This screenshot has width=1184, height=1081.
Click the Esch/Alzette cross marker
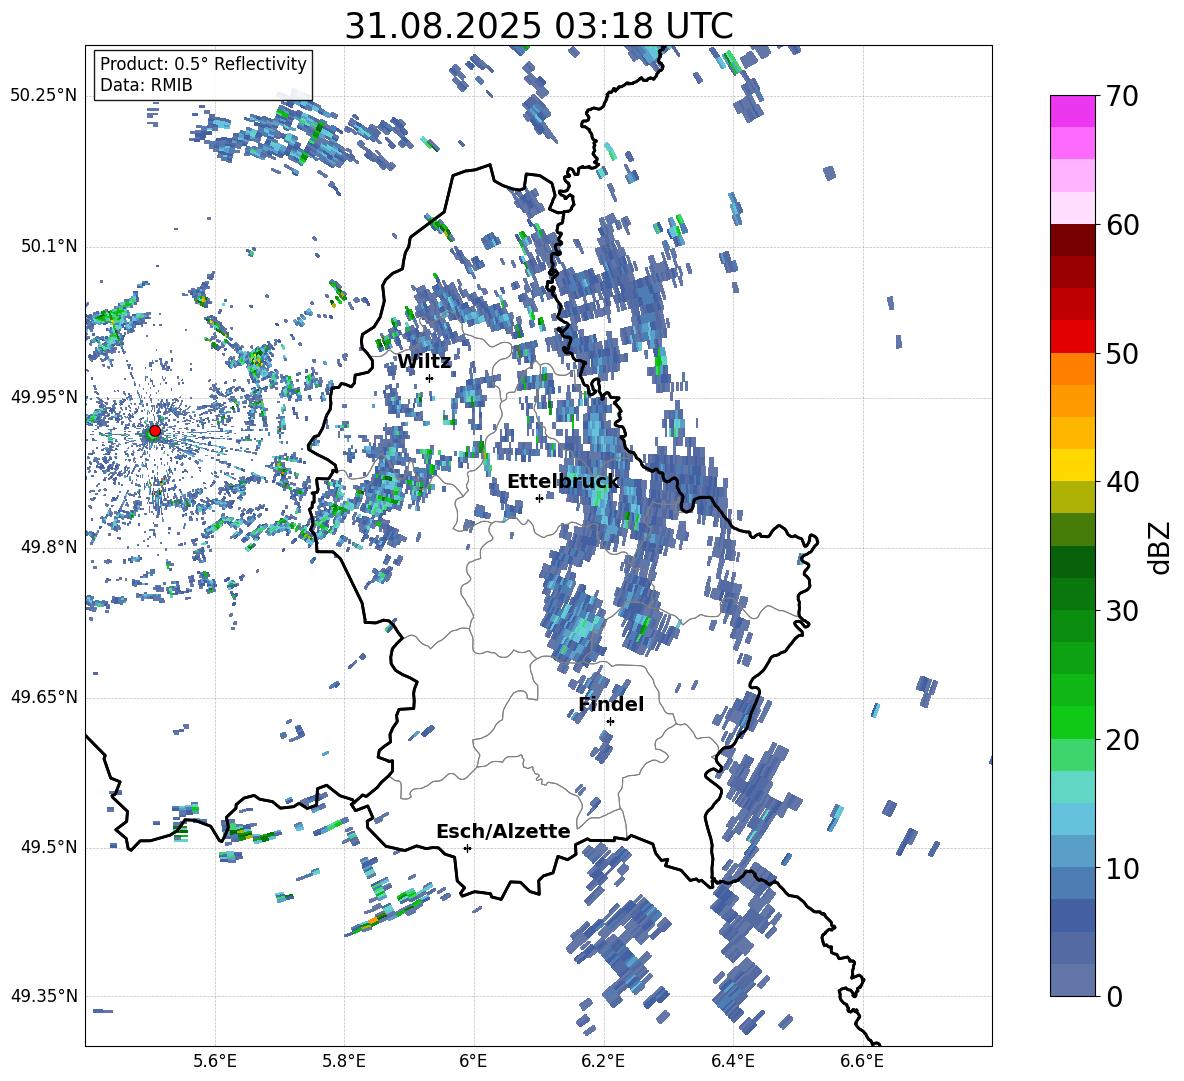pyautogui.click(x=467, y=848)
